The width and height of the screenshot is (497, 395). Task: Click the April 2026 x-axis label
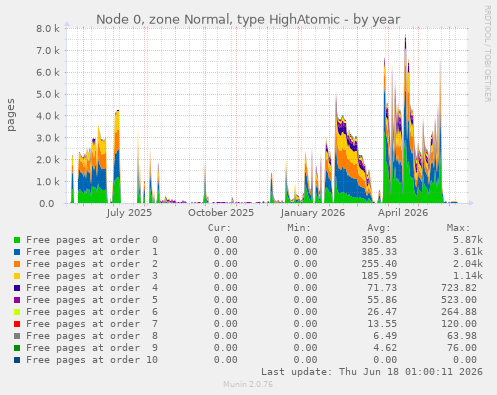point(403,213)
